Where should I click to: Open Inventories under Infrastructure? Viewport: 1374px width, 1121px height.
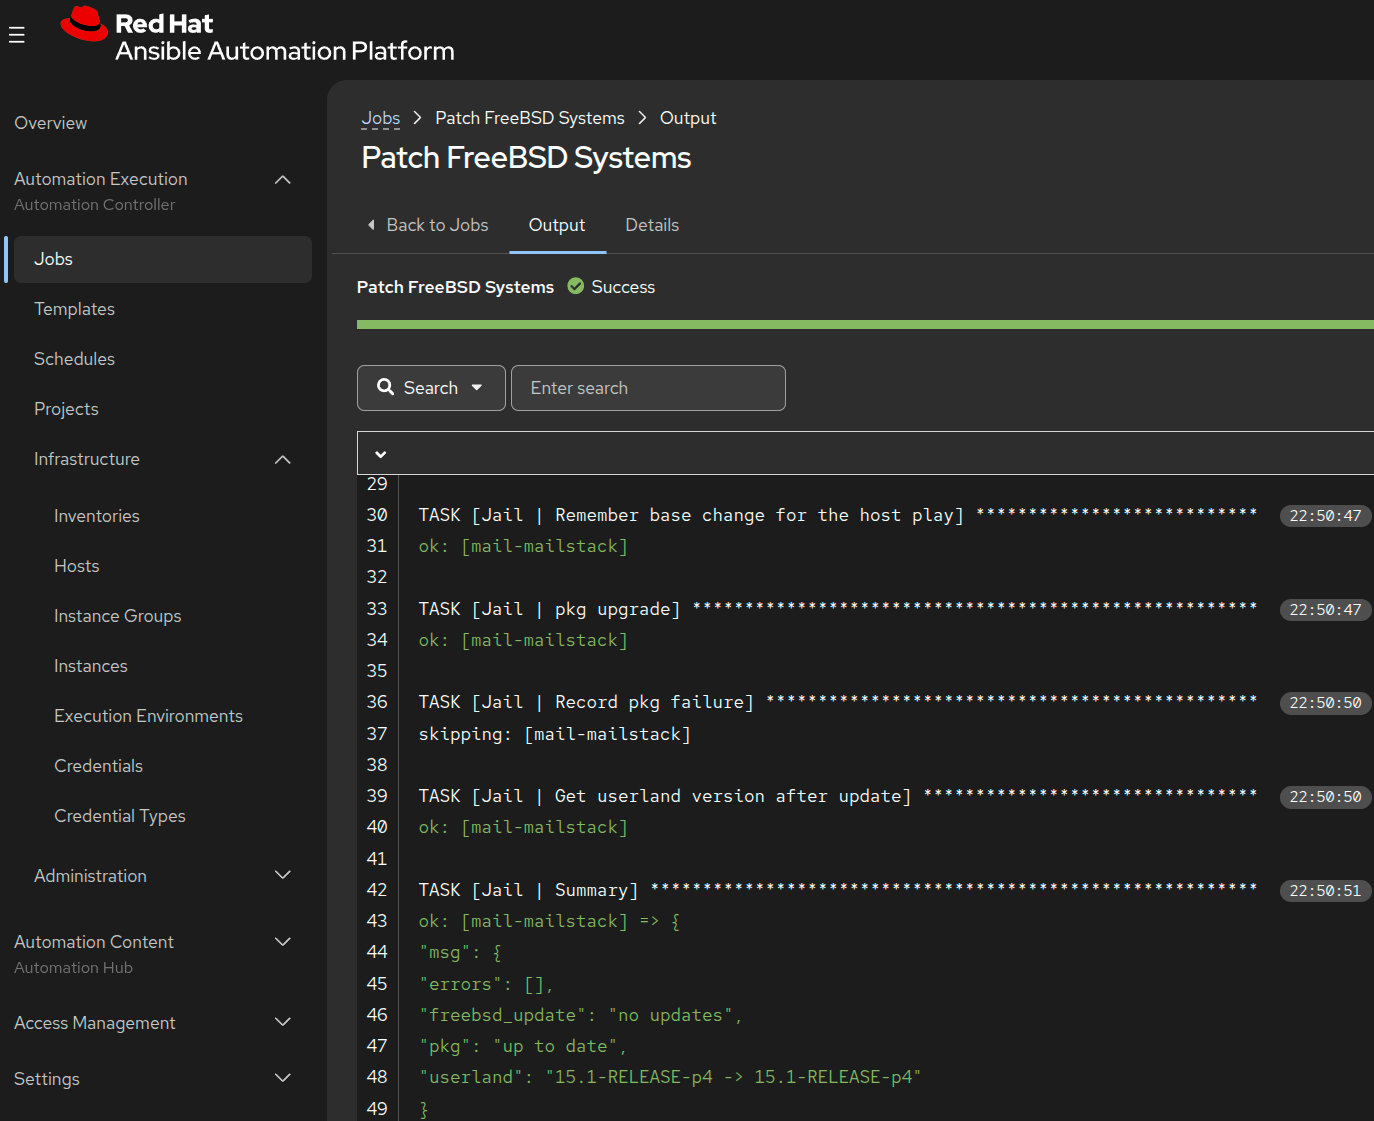(97, 516)
